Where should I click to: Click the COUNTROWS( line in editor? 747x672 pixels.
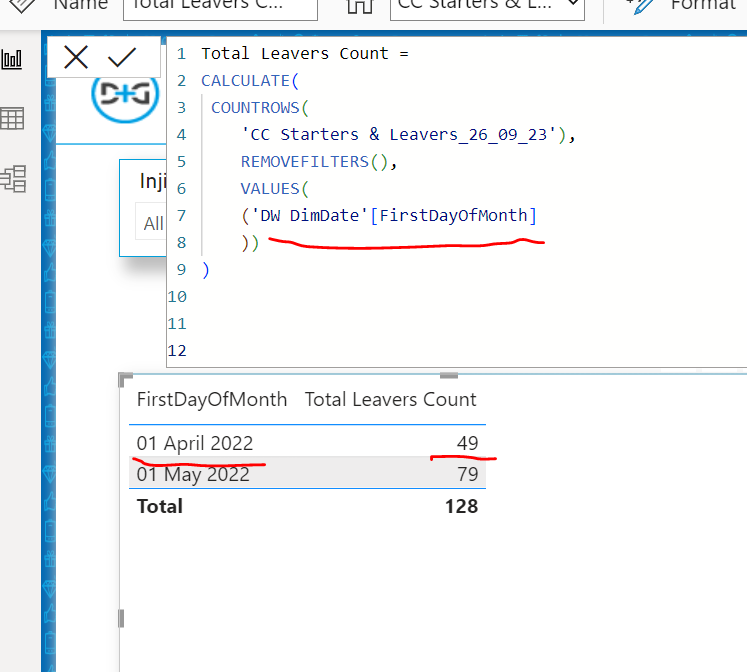tap(260, 108)
